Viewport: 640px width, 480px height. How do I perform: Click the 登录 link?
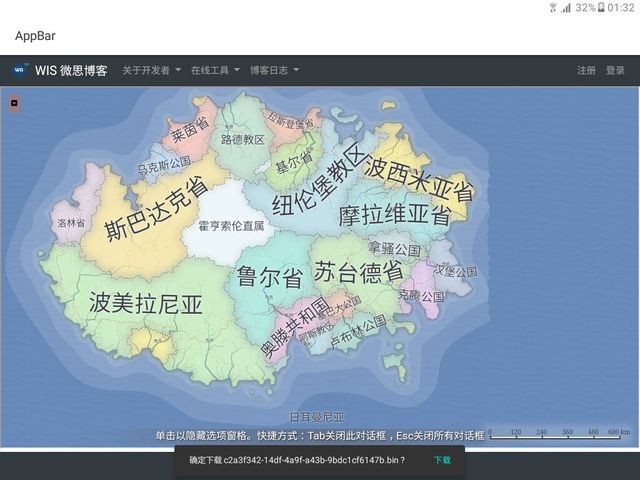[615, 71]
